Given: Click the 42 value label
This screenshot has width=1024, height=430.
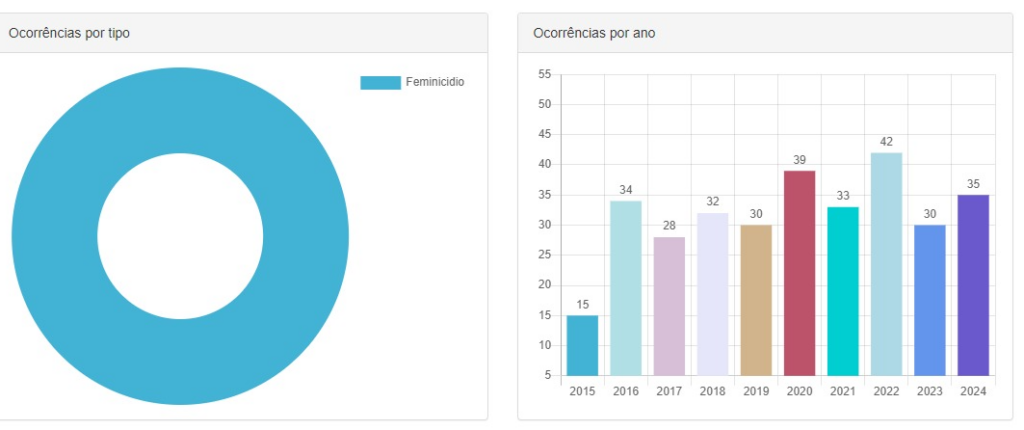Looking at the screenshot, I should [886, 142].
